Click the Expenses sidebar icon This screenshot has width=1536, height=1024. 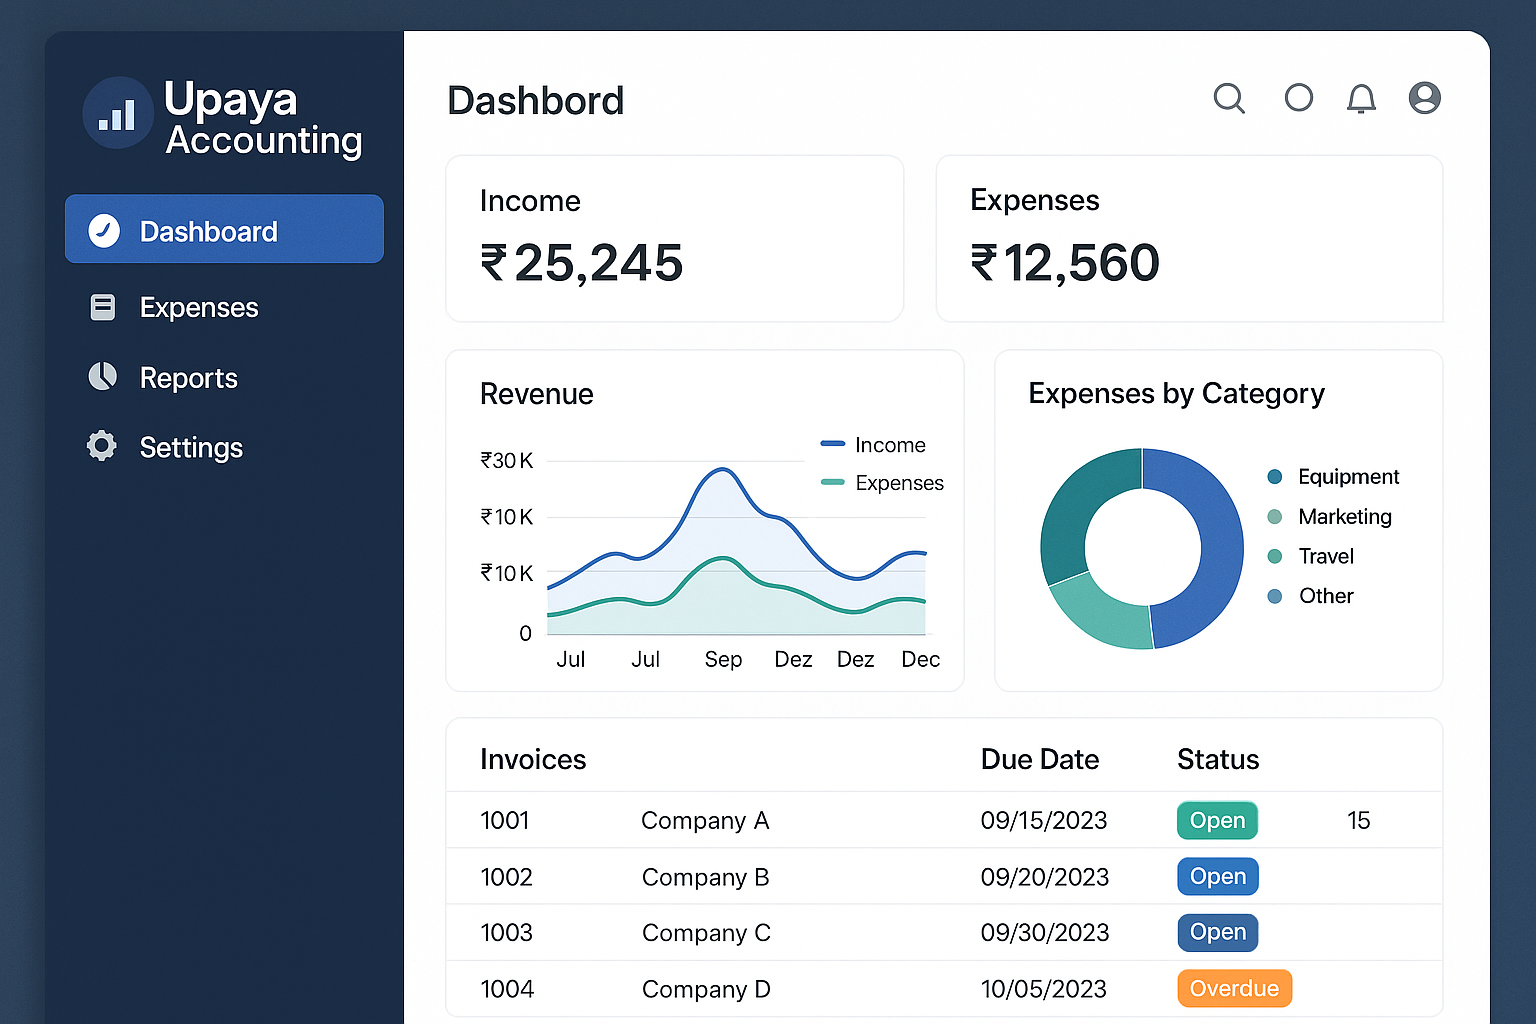pyautogui.click(x=102, y=307)
